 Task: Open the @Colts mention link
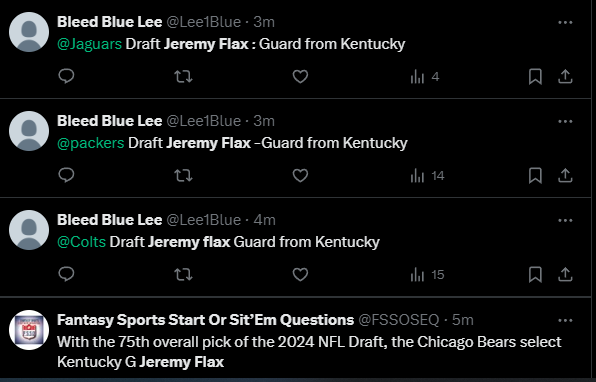point(81,242)
